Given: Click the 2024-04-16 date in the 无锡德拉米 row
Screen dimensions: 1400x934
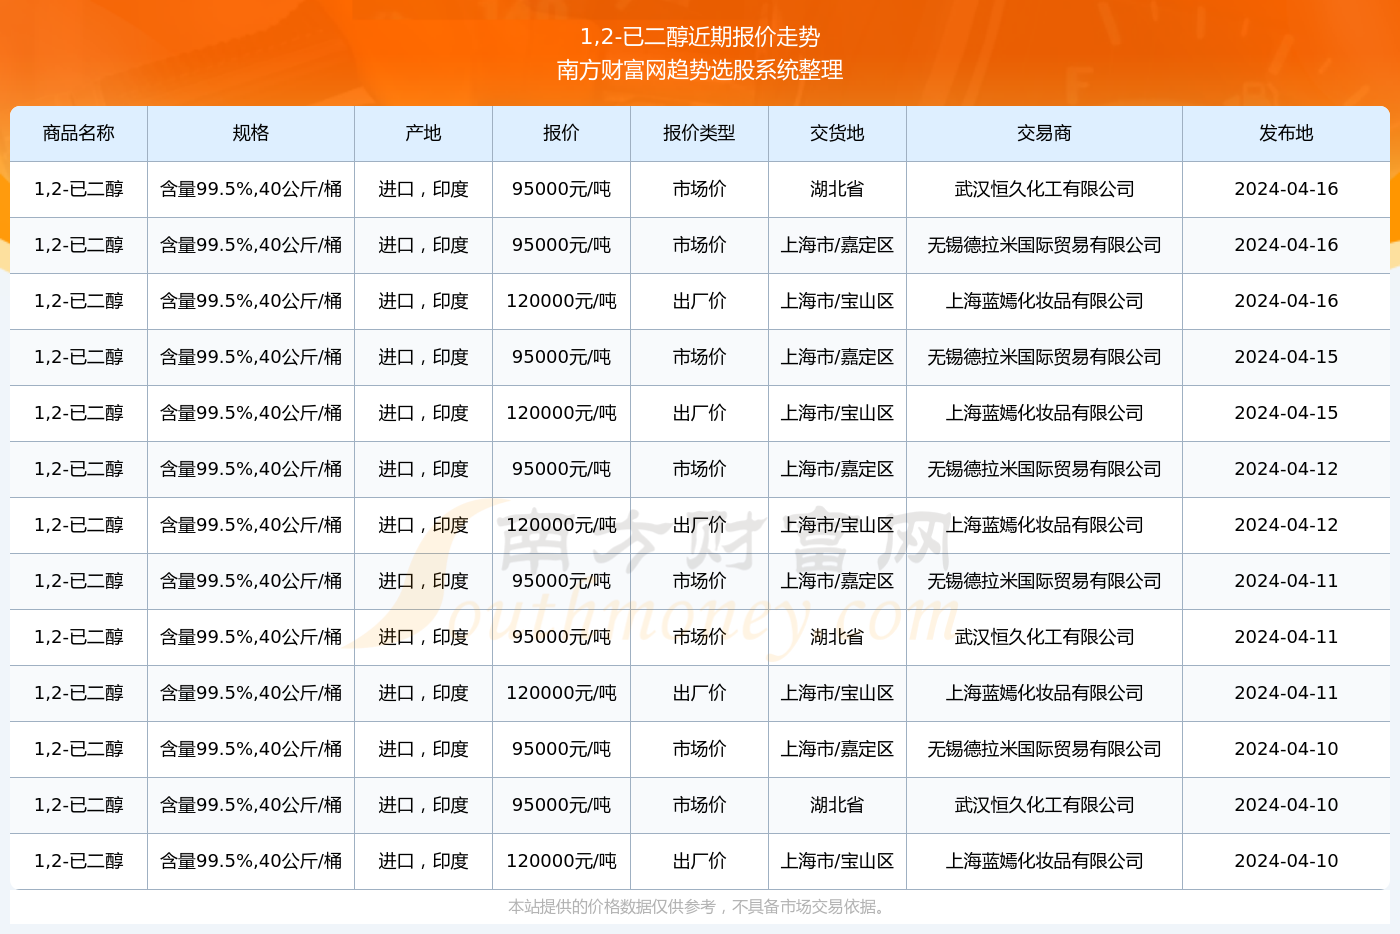Looking at the screenshot, I should click(x=1286, y=245).
